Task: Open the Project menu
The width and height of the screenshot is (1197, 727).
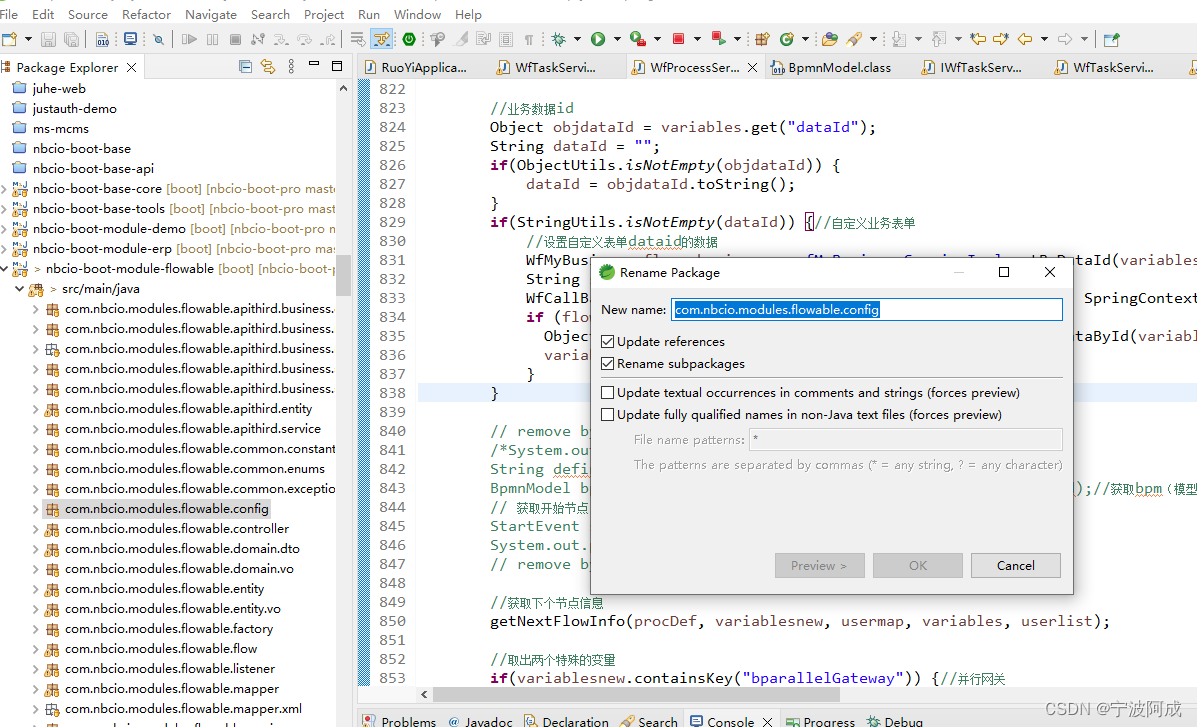Action: point(324,15)
